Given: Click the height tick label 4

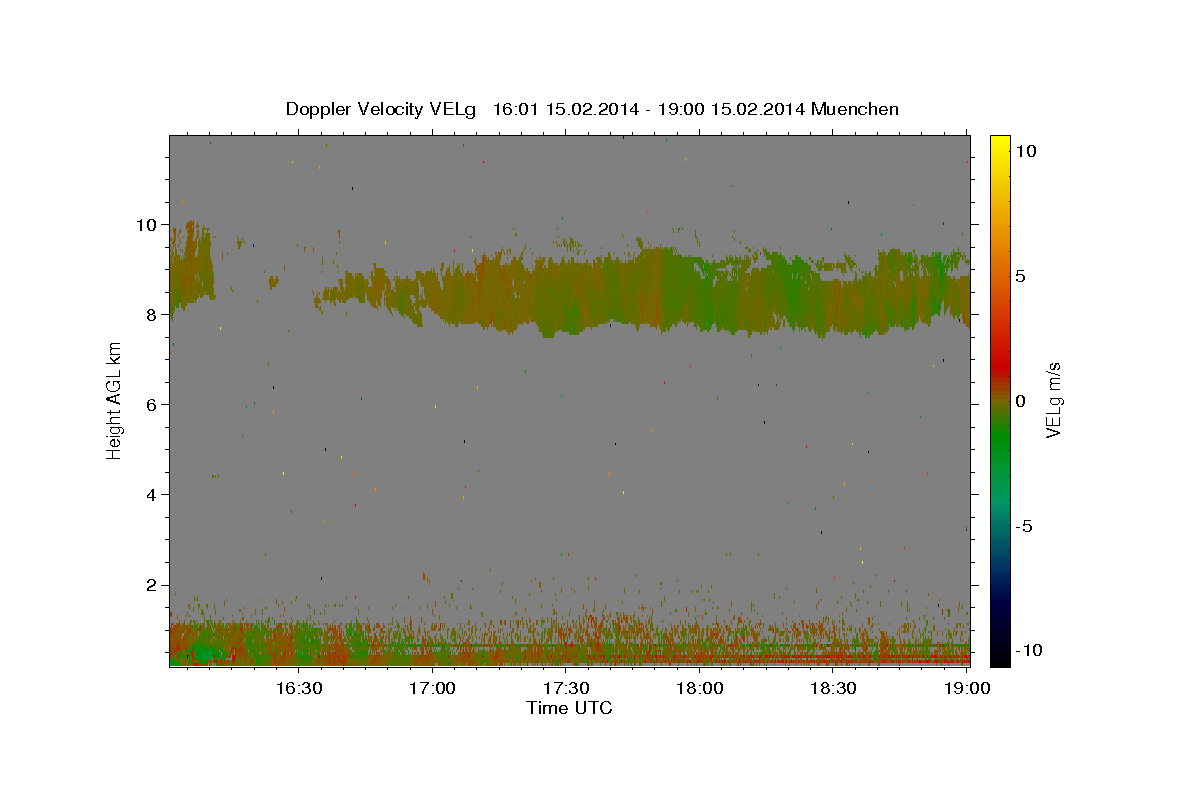Looking at the screenshot, I should pos(153,494).
